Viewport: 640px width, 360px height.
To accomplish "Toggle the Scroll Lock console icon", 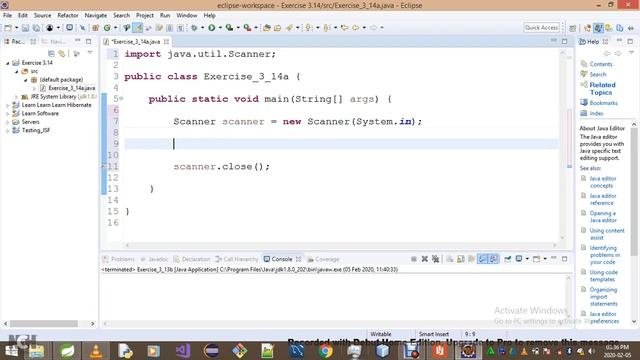I will tap(460, 259).
